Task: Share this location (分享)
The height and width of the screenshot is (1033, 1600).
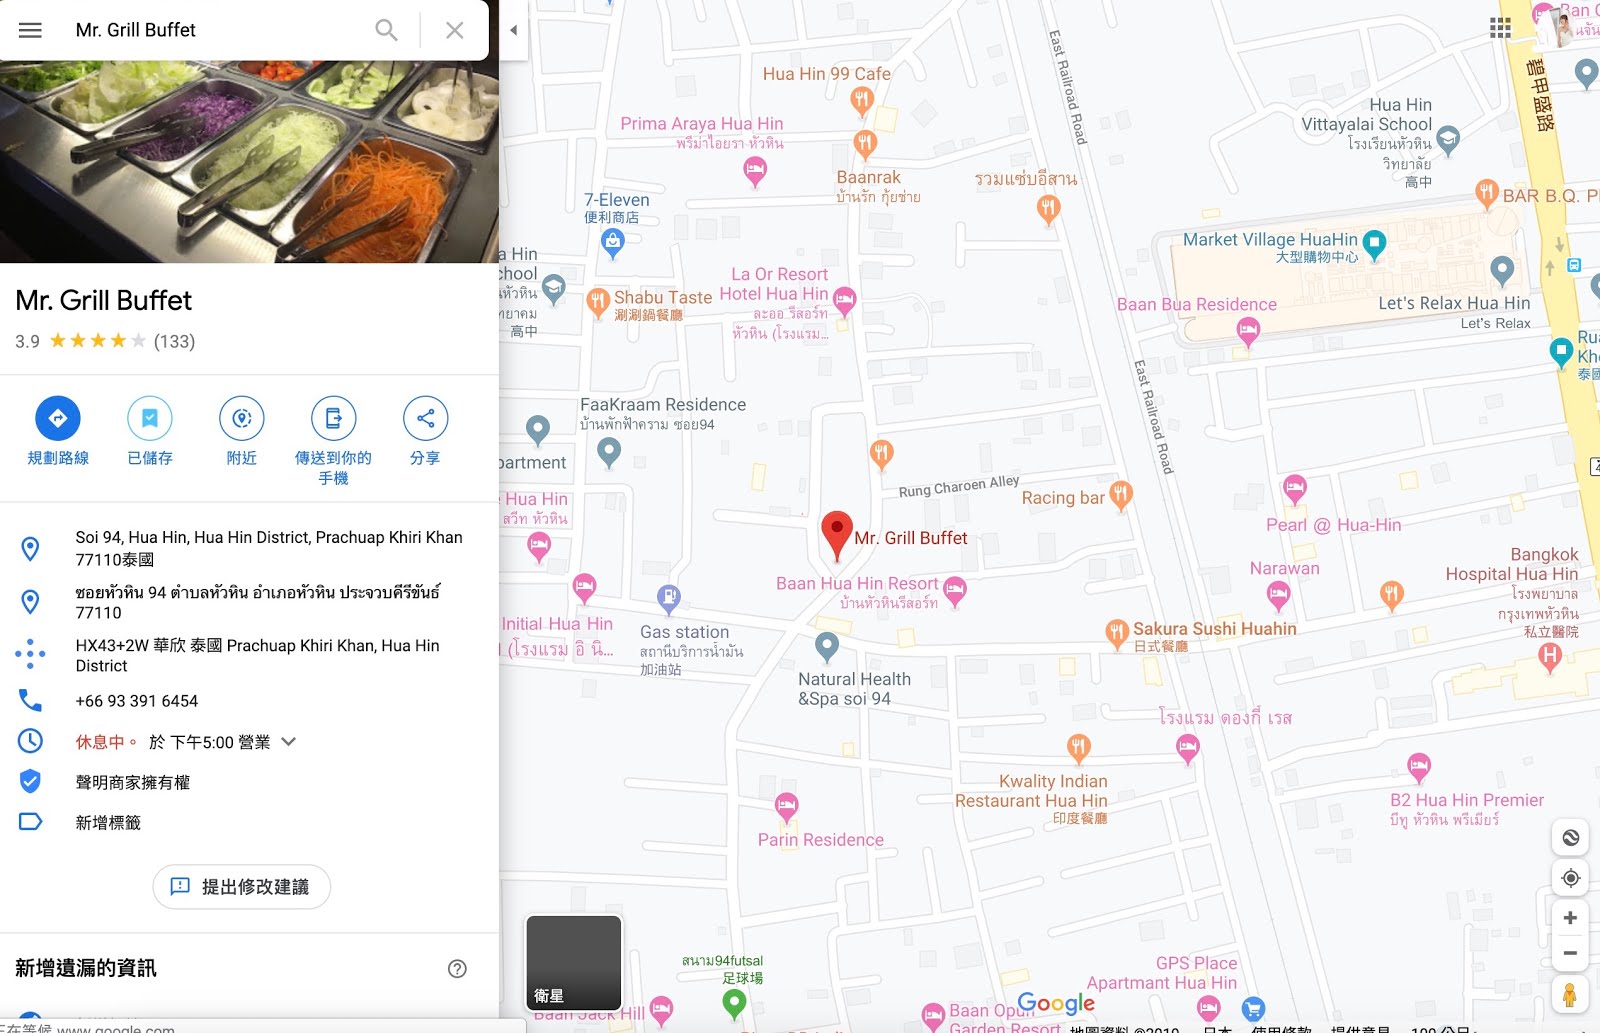Action: coord(425,418)
